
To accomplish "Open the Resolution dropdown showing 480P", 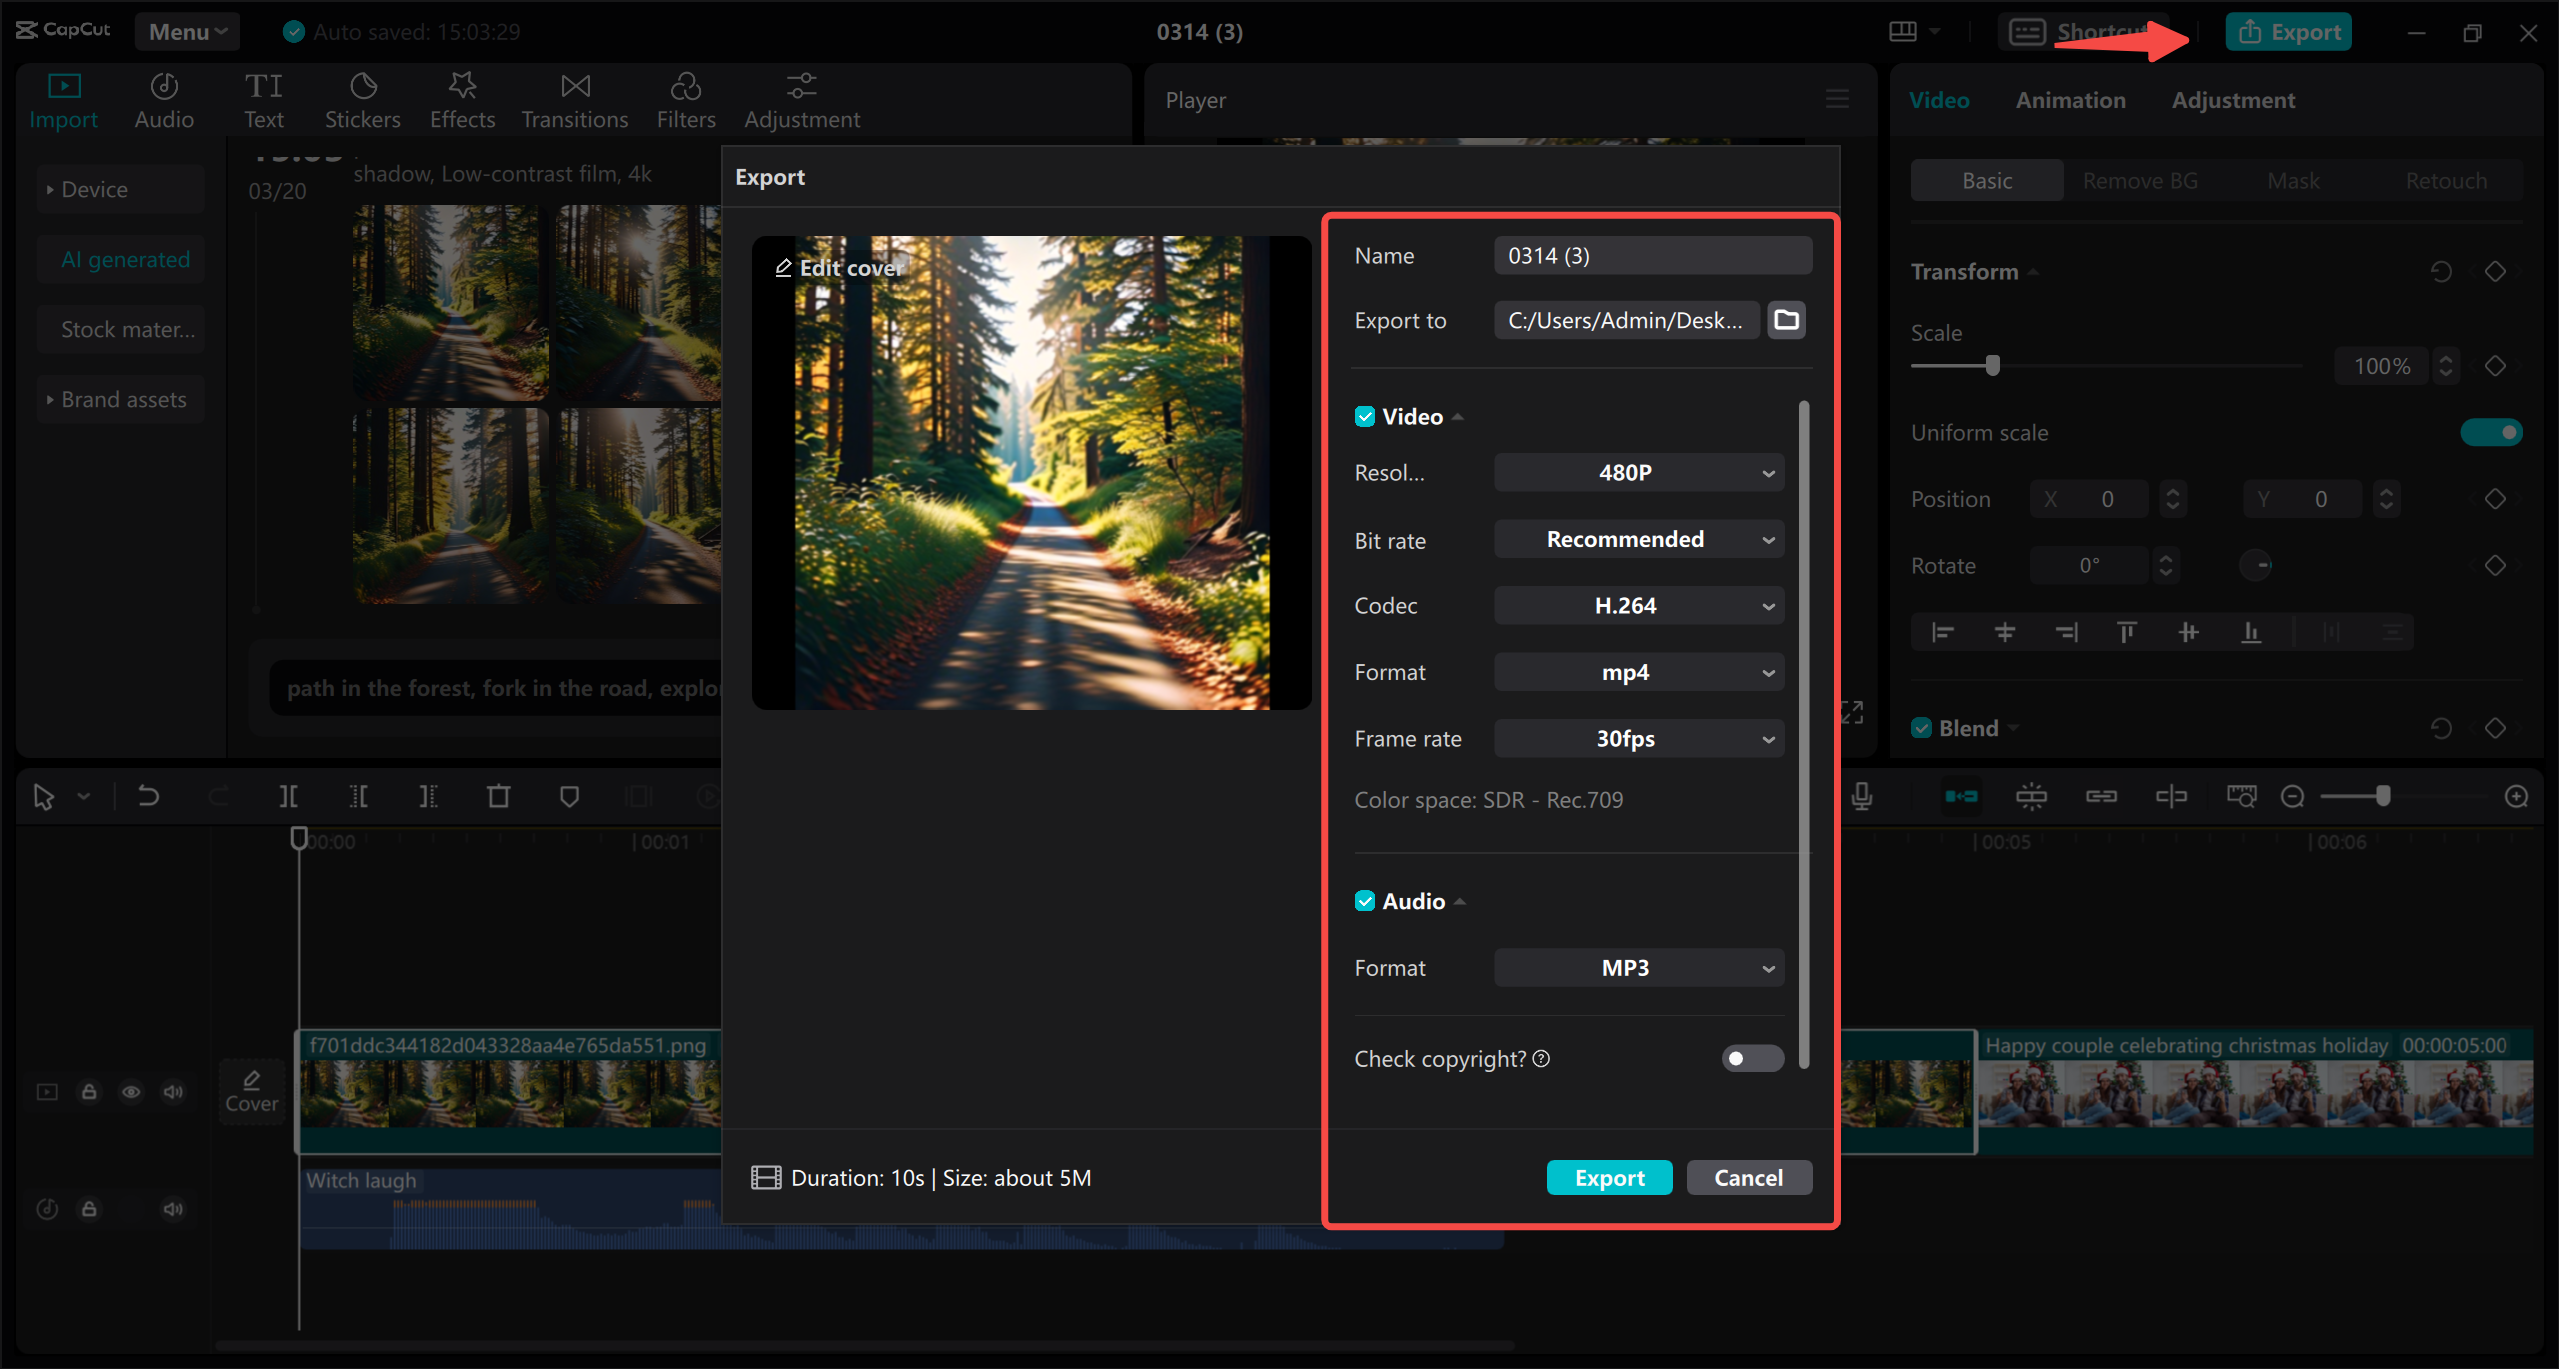I will click(1637, 472).
